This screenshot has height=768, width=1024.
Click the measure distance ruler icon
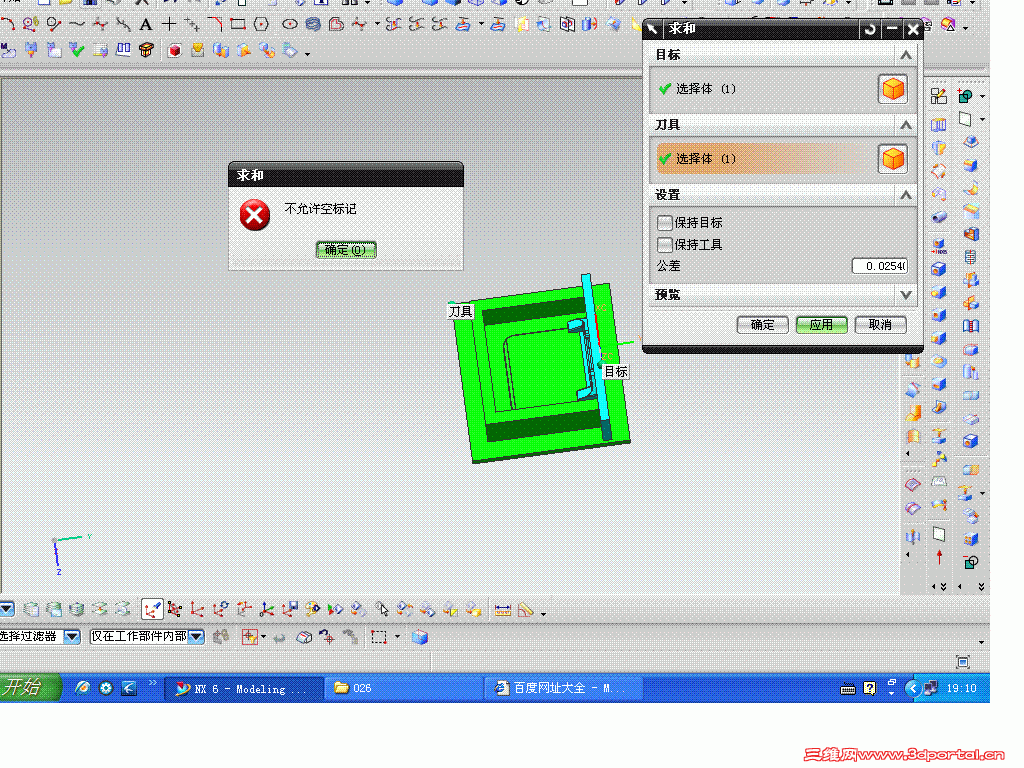click(503, 611)
